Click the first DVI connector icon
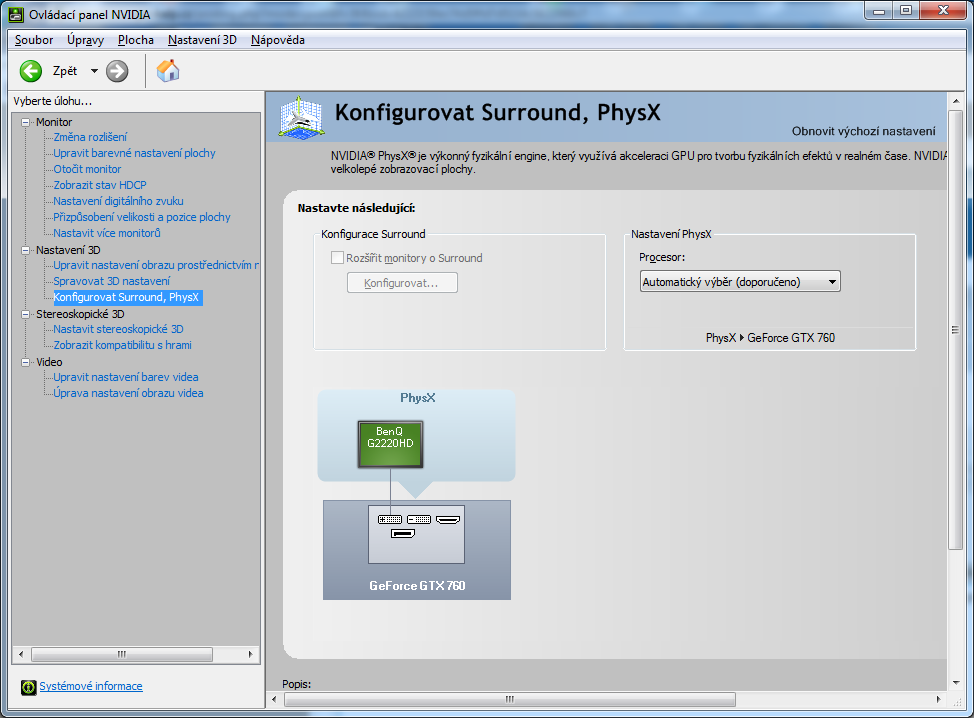The width and height of the screenshot is (974, 718). (x=390, y=519)
